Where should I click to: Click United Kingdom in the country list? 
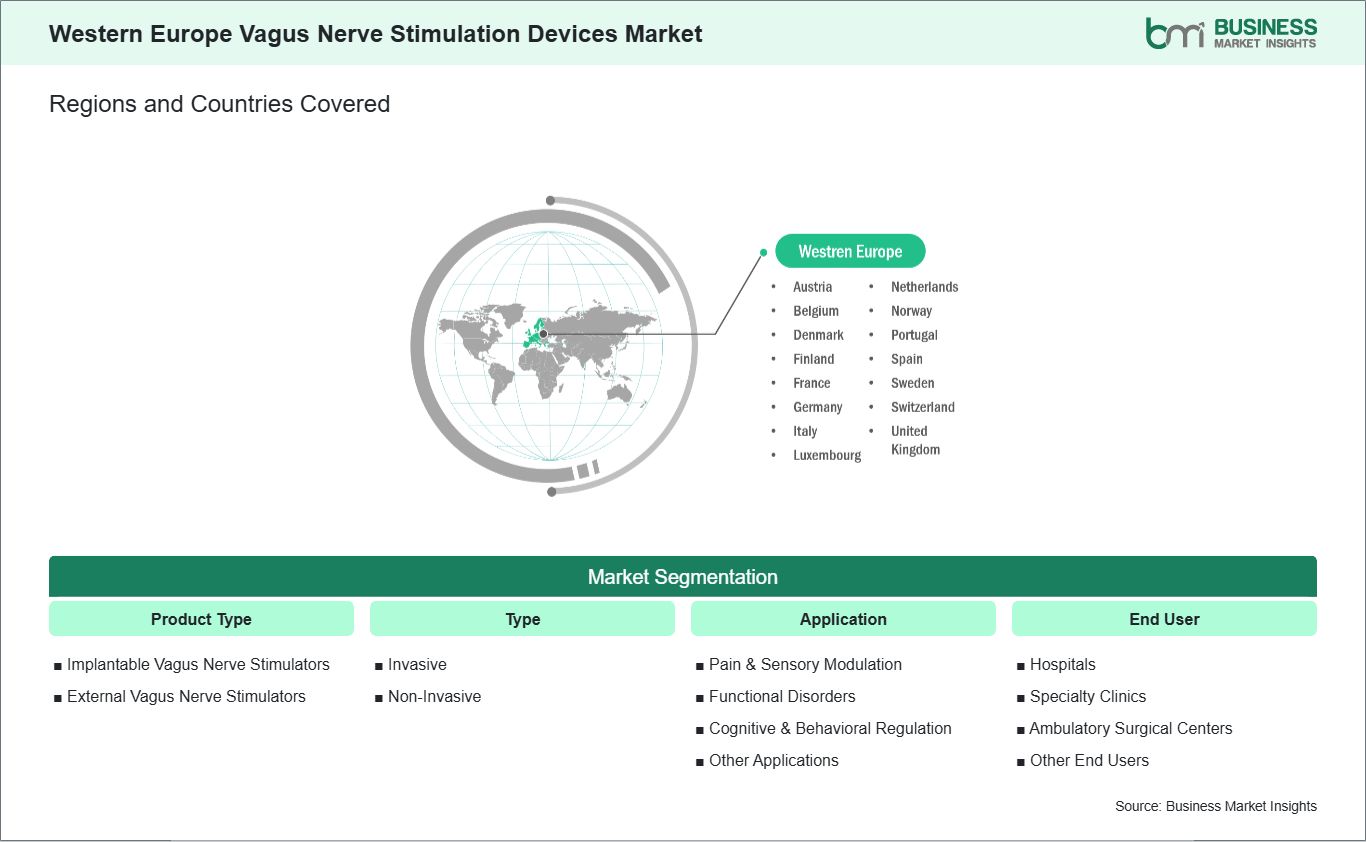pos(916,440)
